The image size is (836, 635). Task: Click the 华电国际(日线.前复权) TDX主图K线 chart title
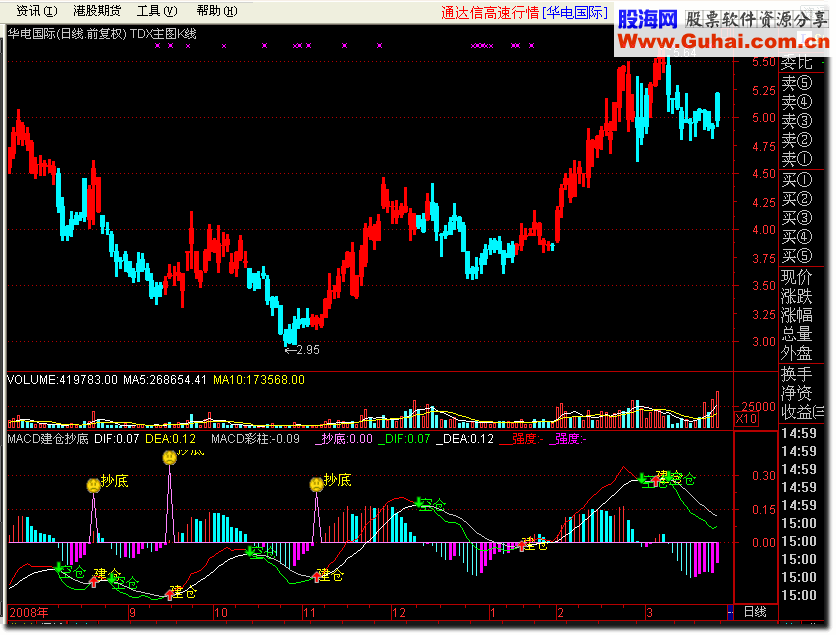(102, 34)
